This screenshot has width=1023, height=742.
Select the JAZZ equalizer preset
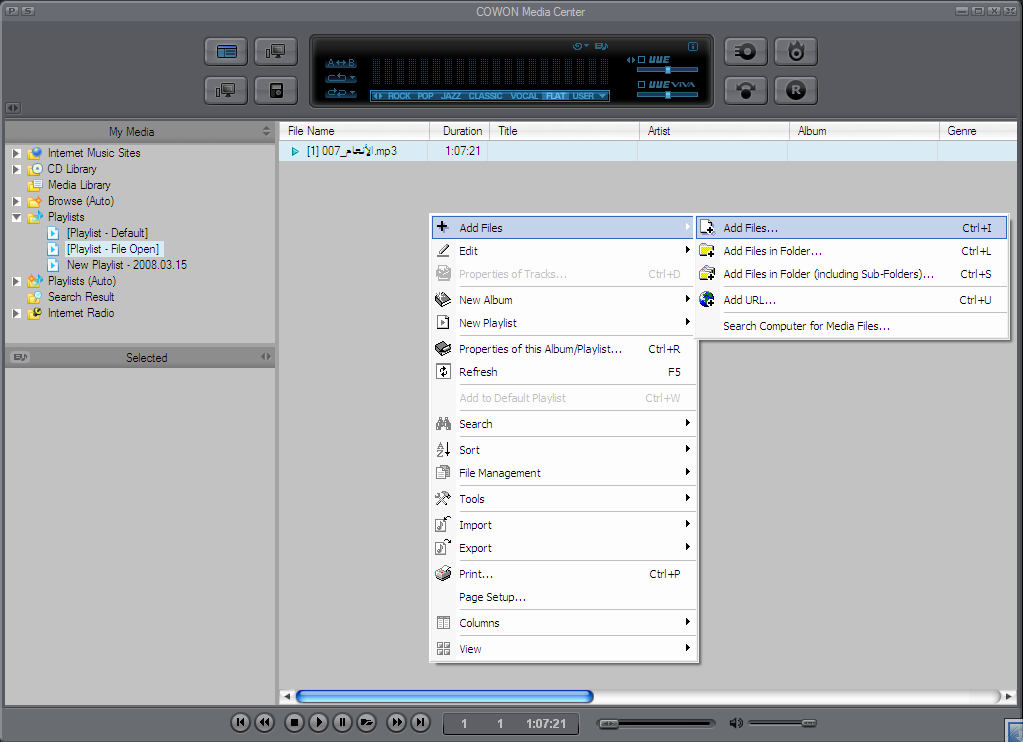tap(451, 96)
